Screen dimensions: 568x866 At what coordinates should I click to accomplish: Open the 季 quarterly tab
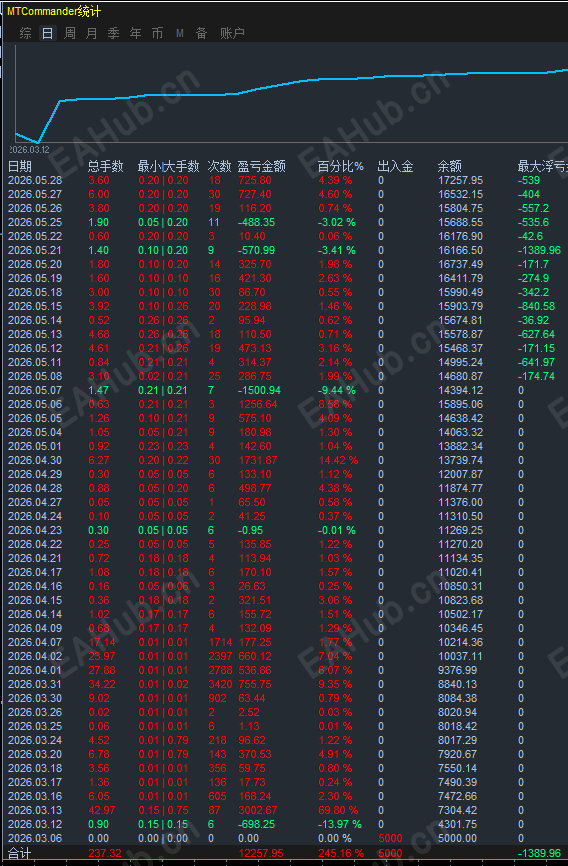click(x=113, y=33)
